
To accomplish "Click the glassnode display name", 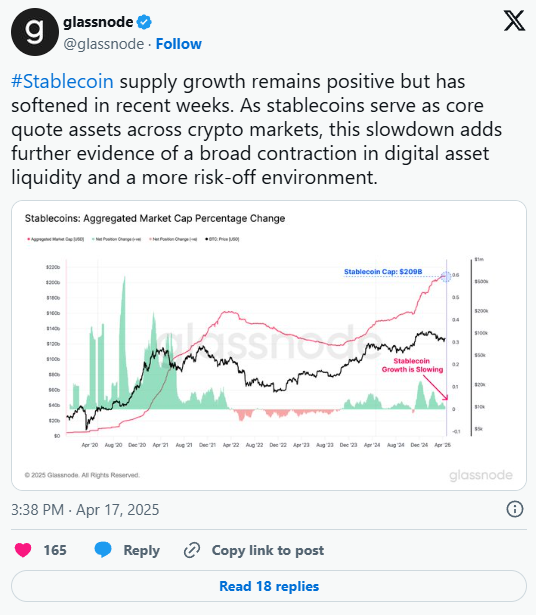I will [98, 22].
